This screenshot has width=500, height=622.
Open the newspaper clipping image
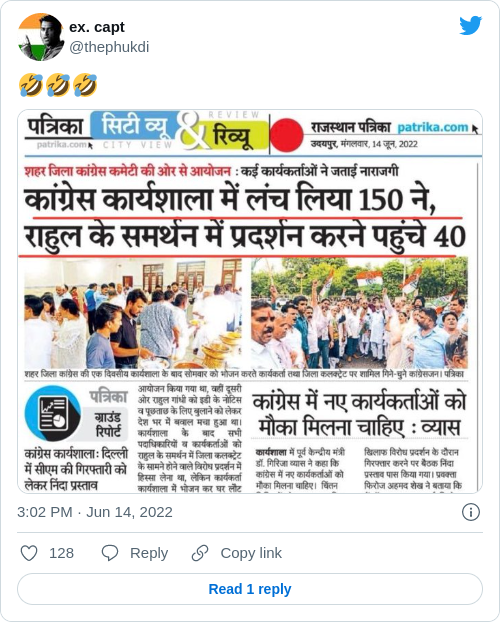250,301
